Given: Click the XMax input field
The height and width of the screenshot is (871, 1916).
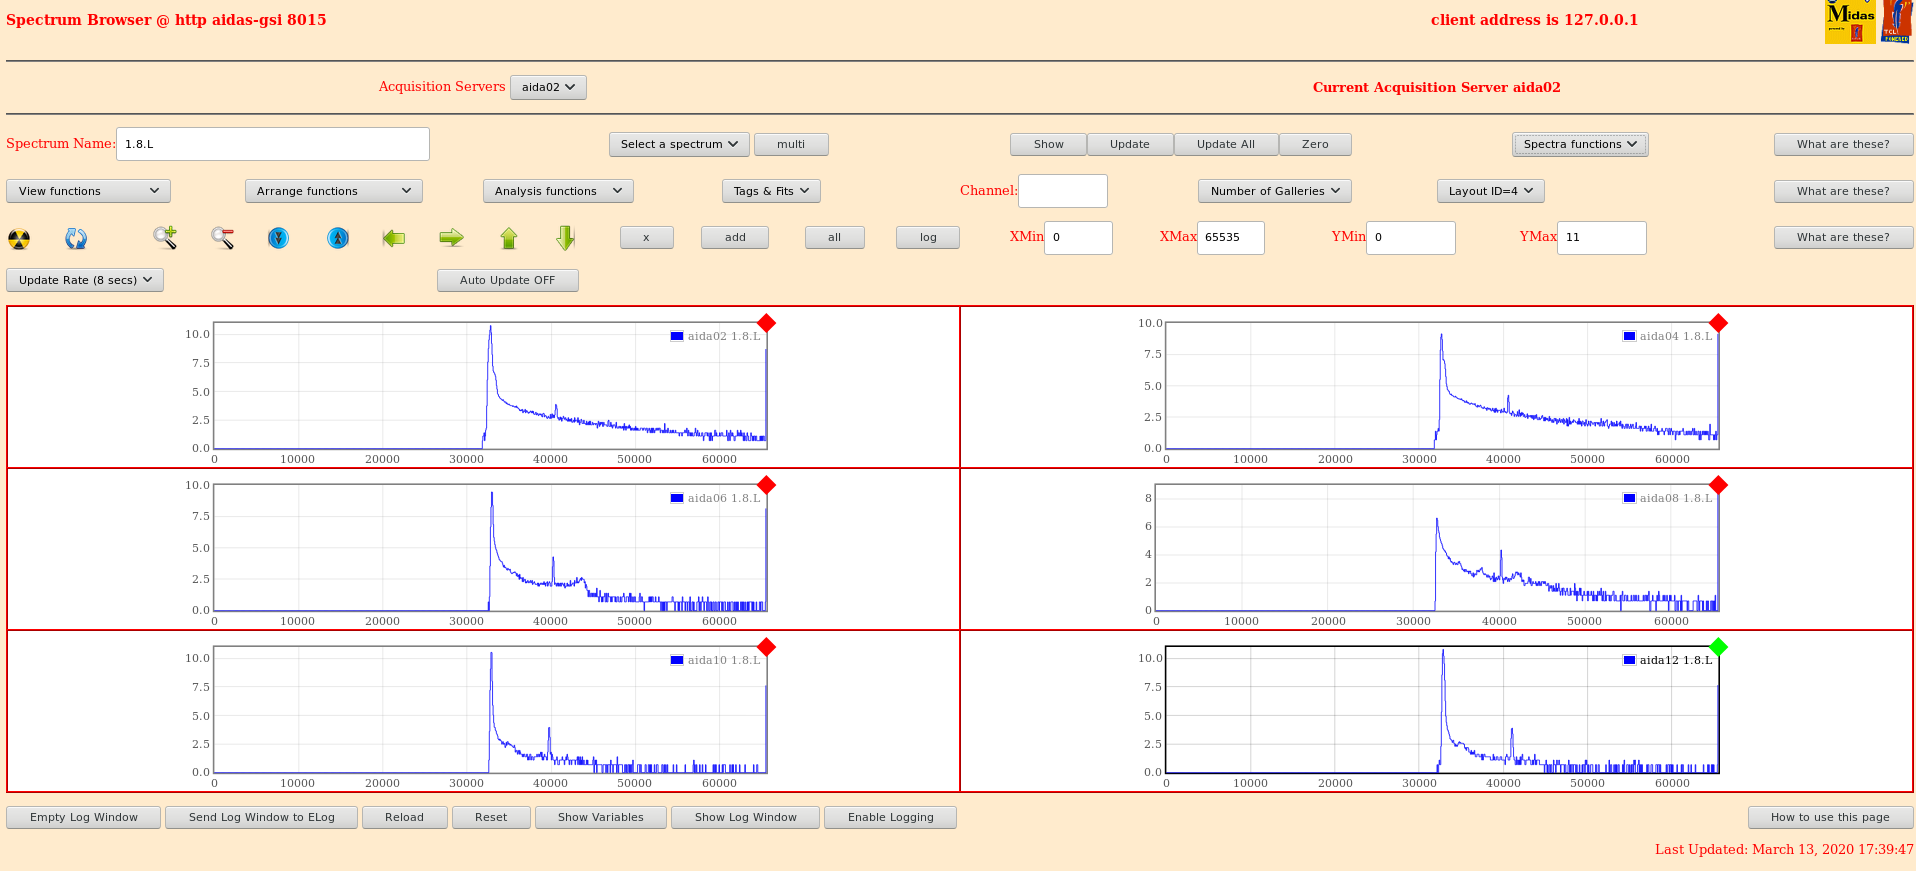Looking at the screenshot, I should (1230, 238).
